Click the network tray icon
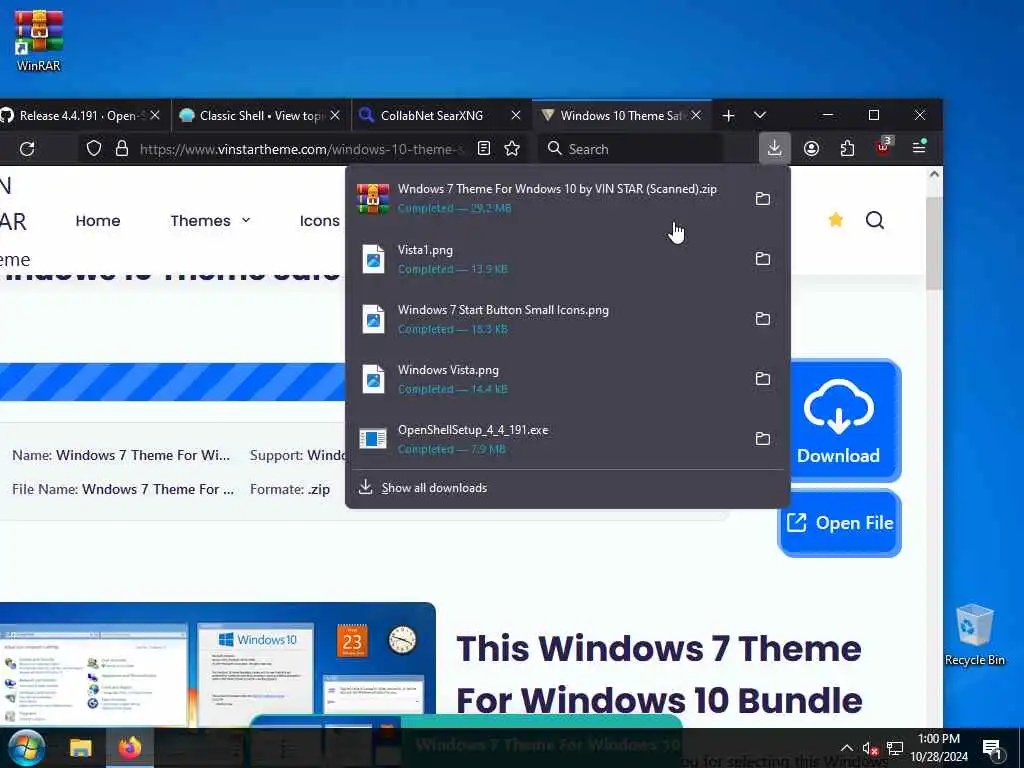This screenshot has height=768, width=1024. (x=895, y=748)
